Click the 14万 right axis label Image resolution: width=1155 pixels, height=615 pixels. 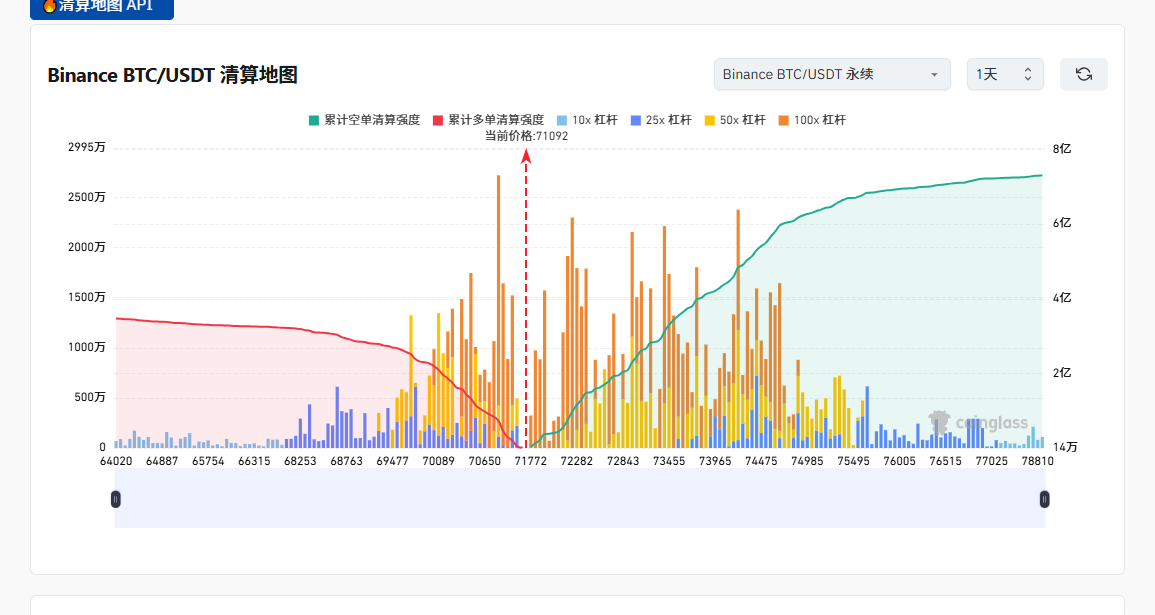pyautogui.click(x=1065, y=447)
